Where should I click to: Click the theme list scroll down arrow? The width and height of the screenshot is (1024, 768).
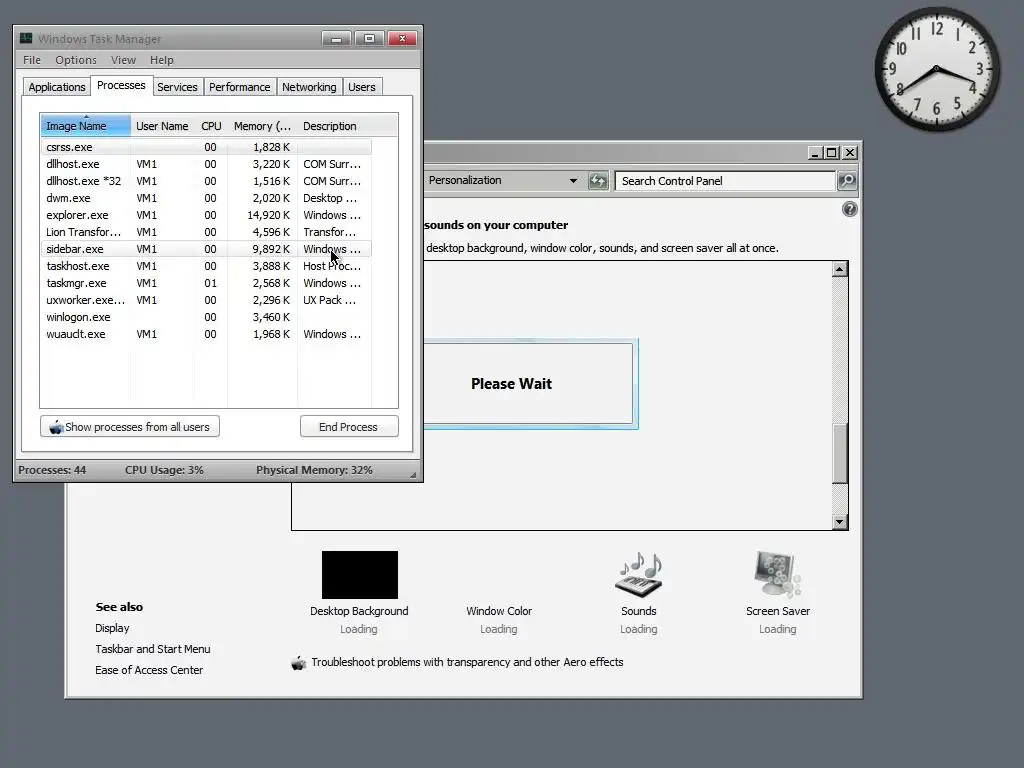tap(840, 522)
